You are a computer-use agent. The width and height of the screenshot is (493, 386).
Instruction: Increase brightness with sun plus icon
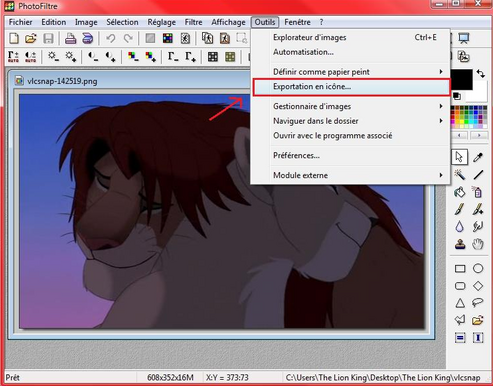[71, 56]
